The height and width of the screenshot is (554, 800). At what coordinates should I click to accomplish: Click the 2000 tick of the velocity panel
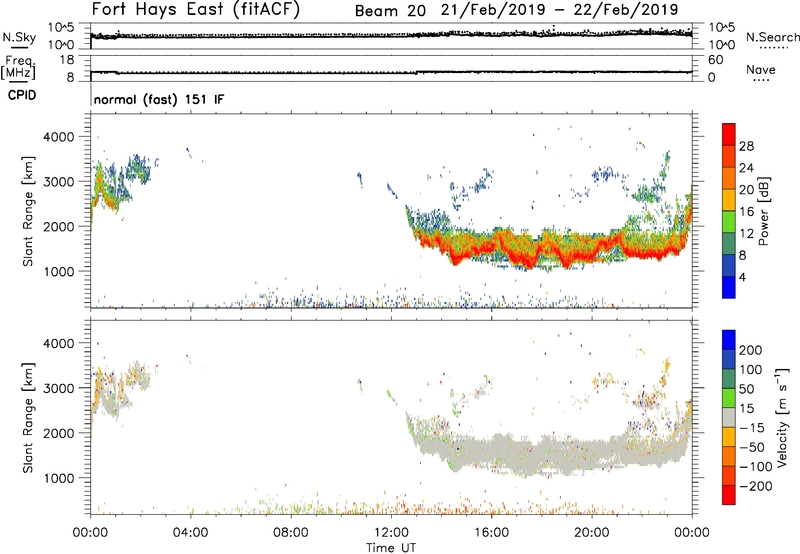tap(58, 433)
